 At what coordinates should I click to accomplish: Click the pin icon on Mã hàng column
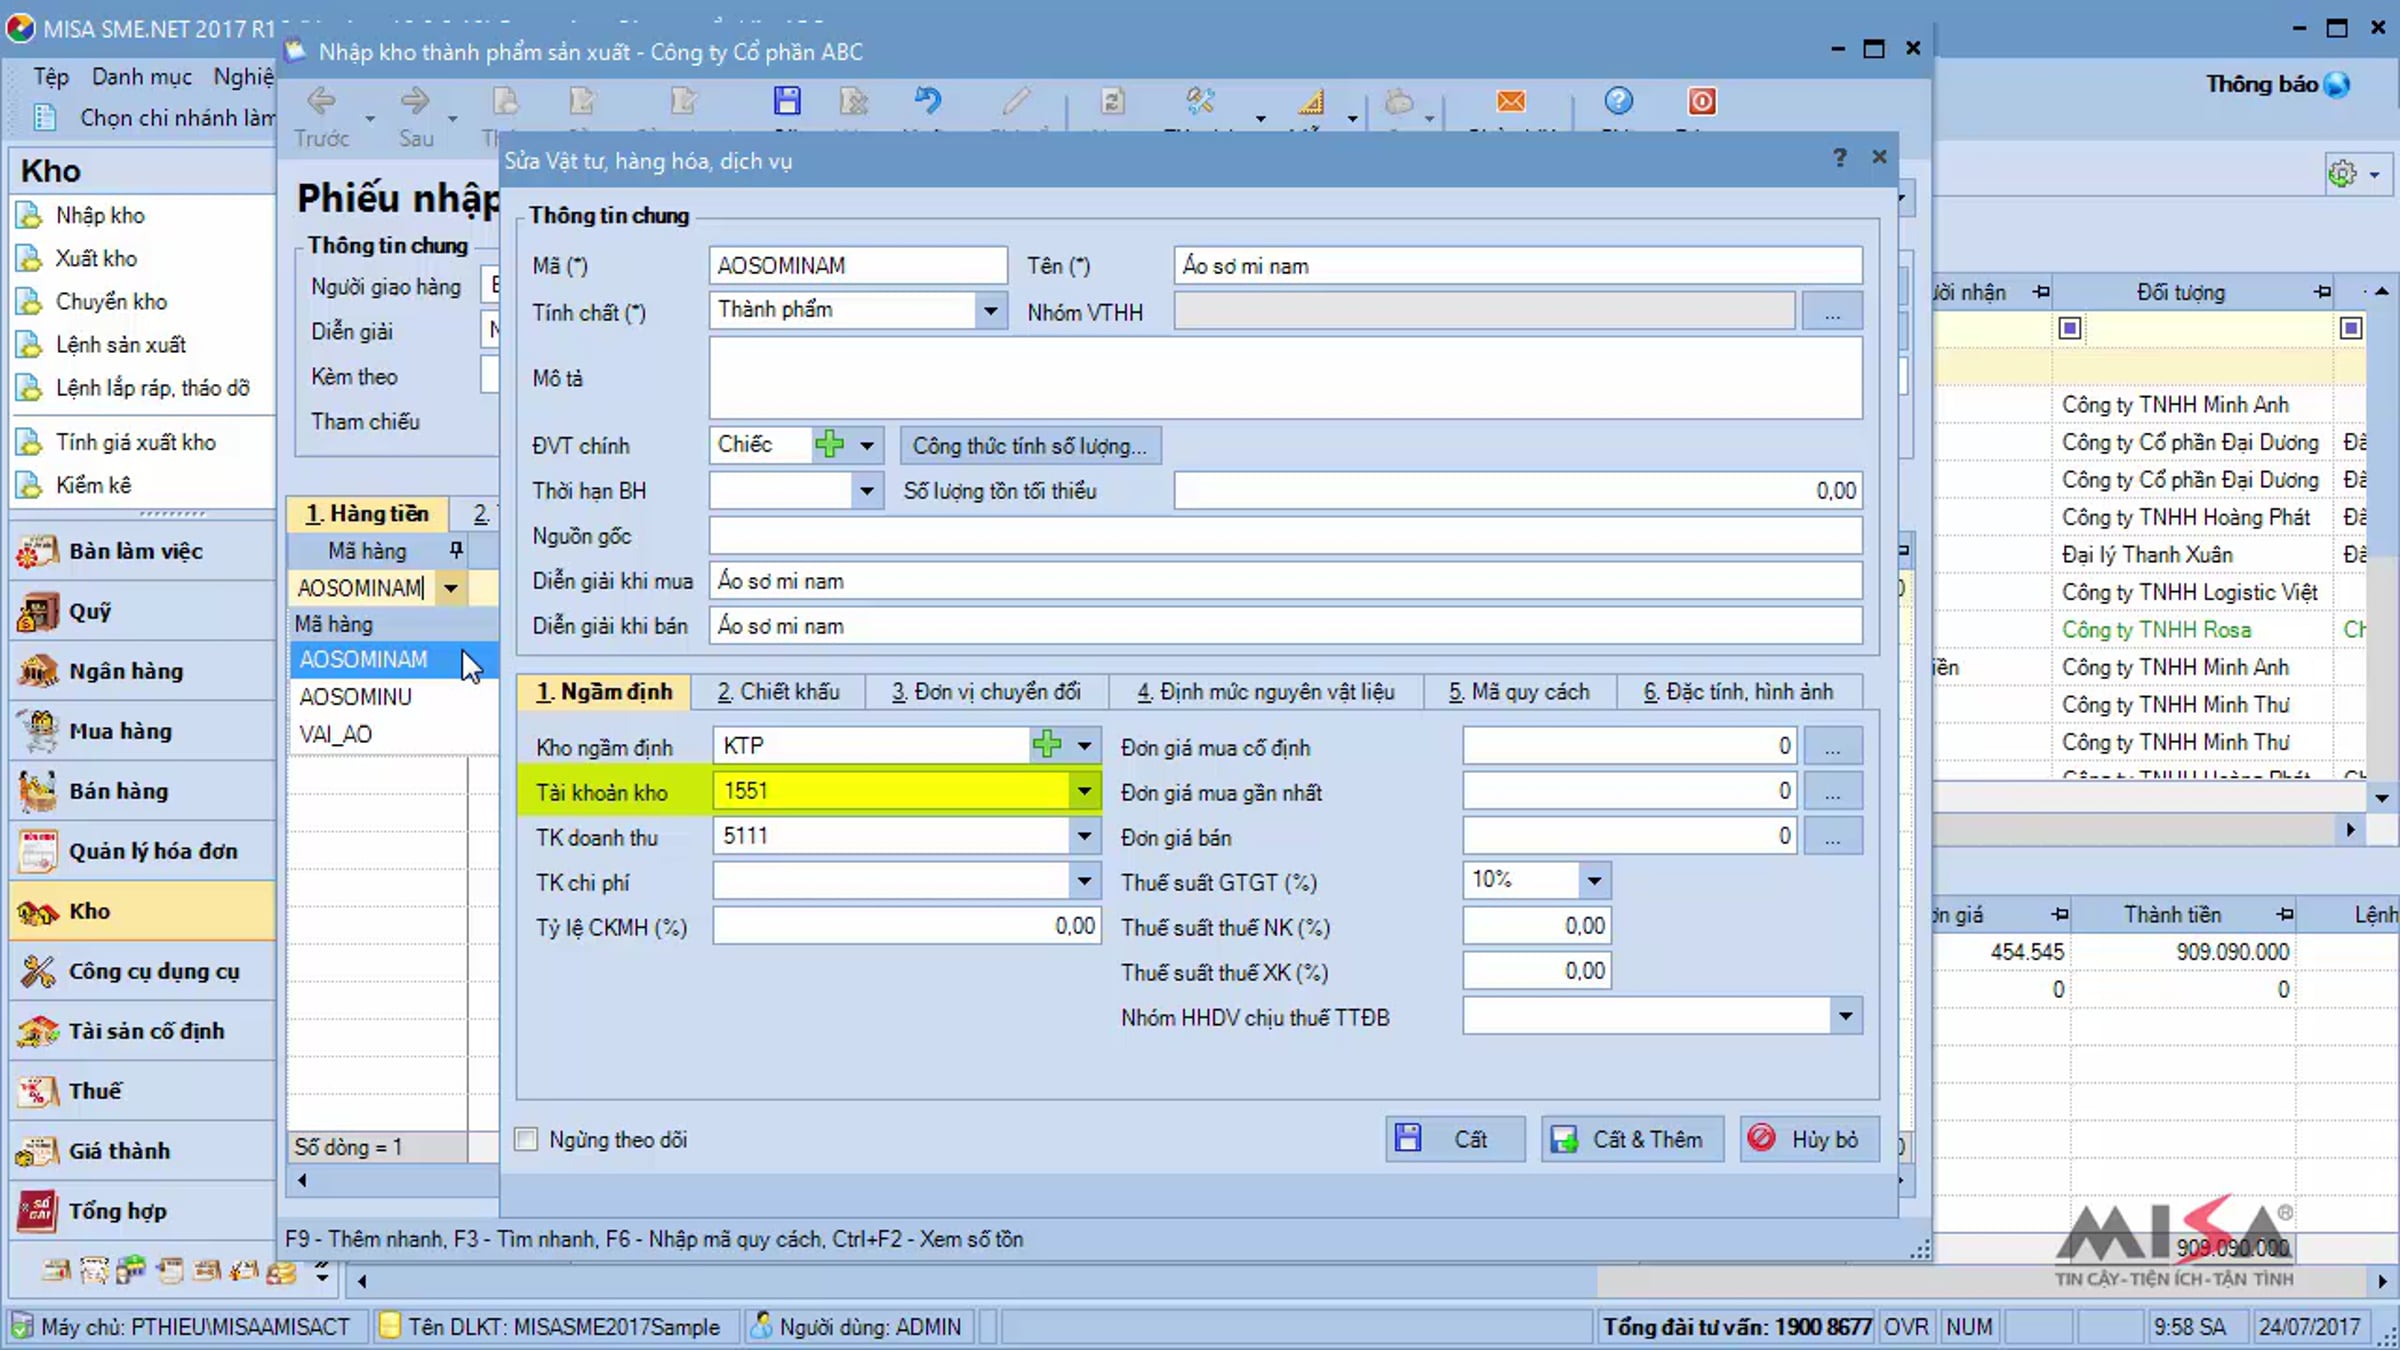(x=456, y=550)
